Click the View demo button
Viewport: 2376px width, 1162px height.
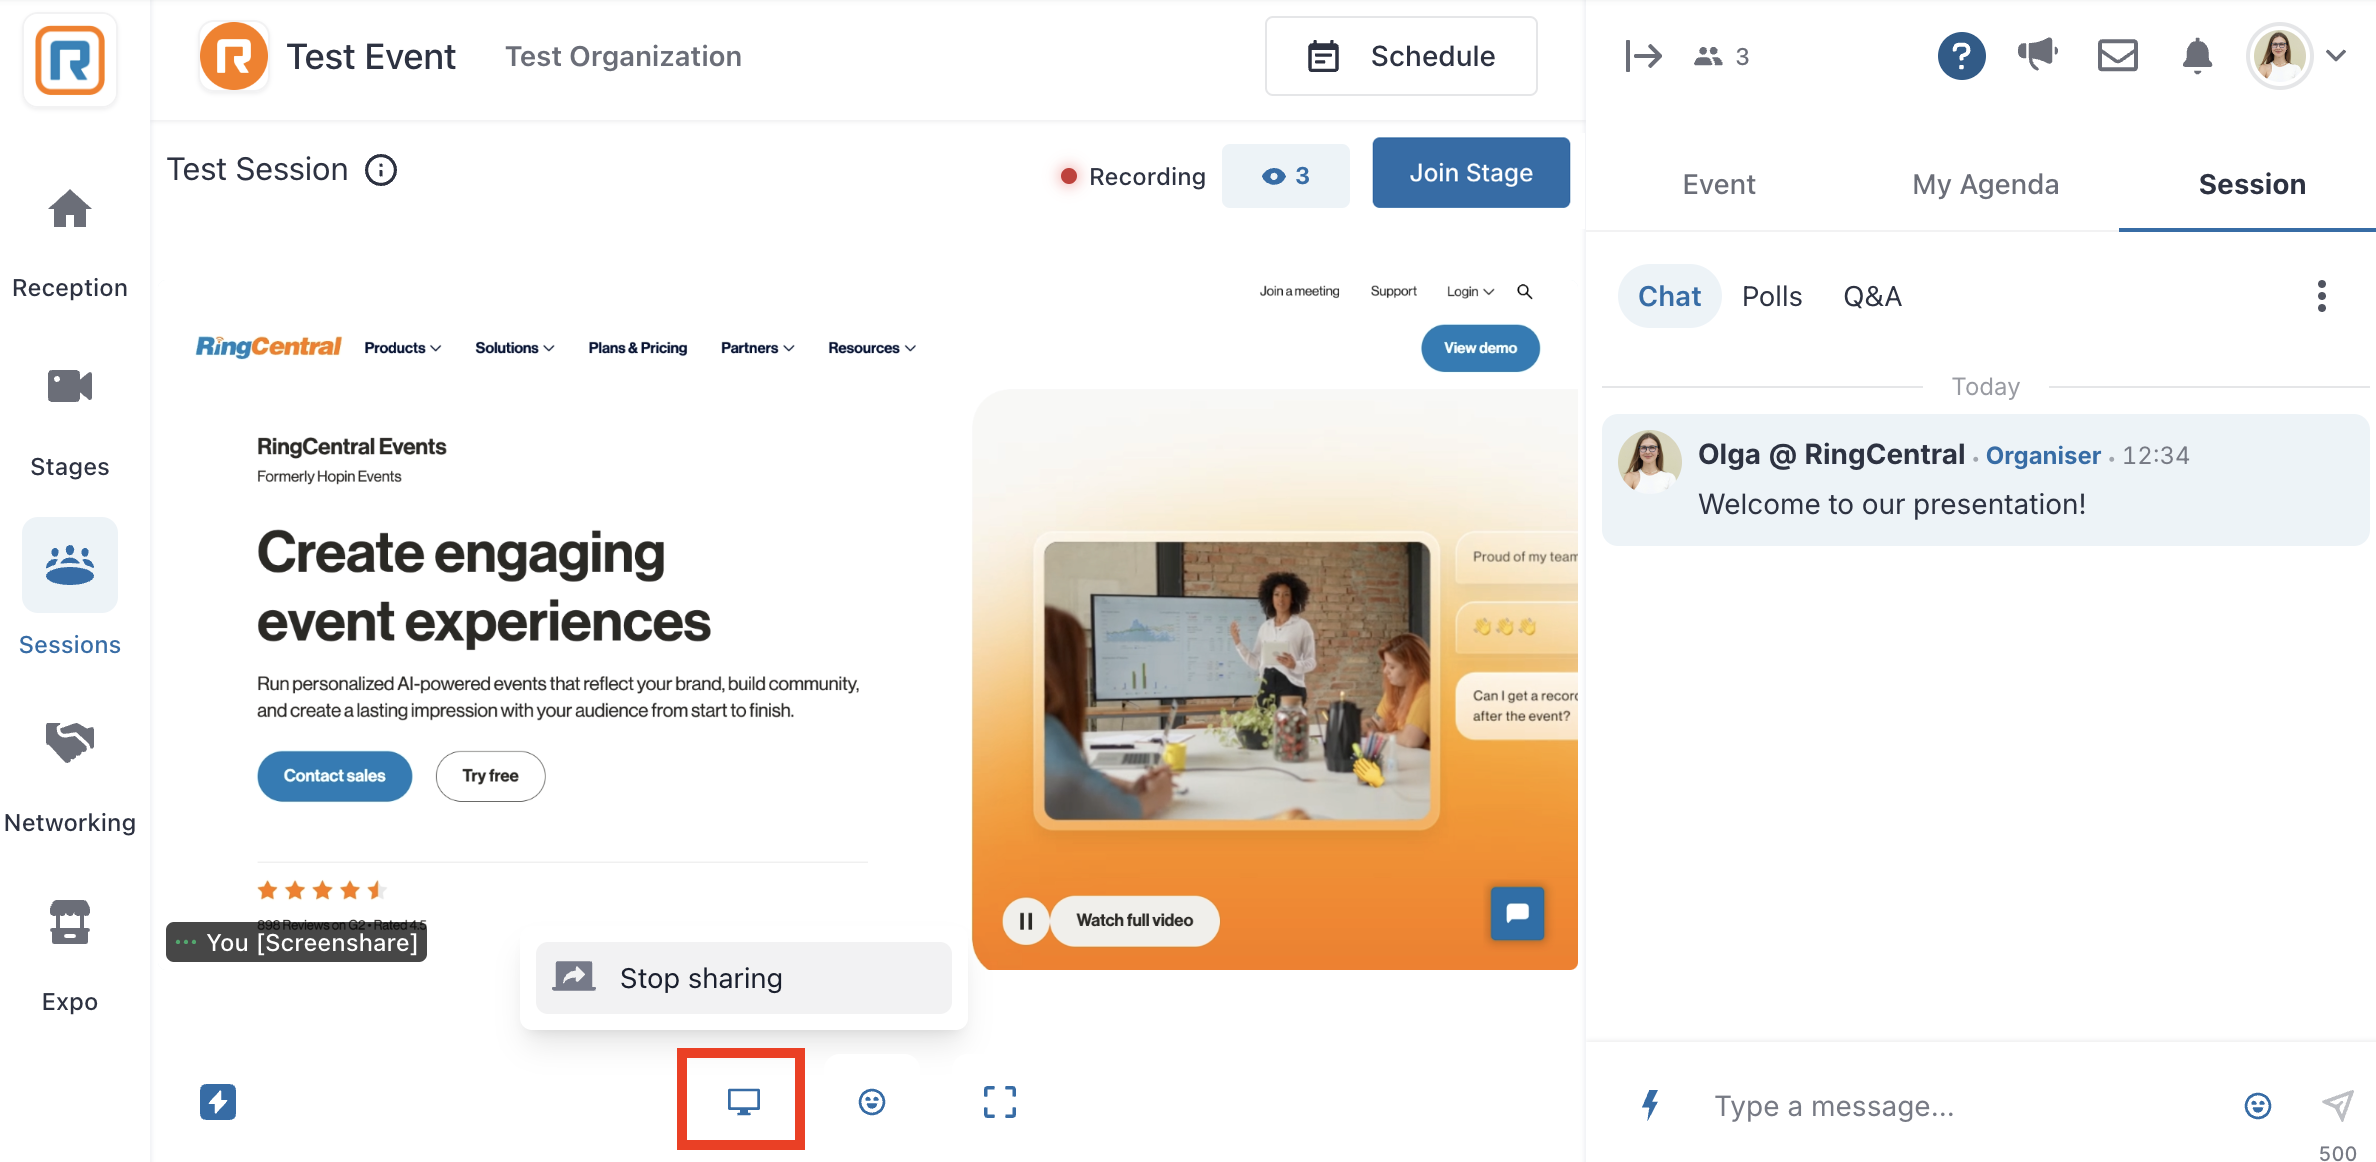coord(1480,348)
